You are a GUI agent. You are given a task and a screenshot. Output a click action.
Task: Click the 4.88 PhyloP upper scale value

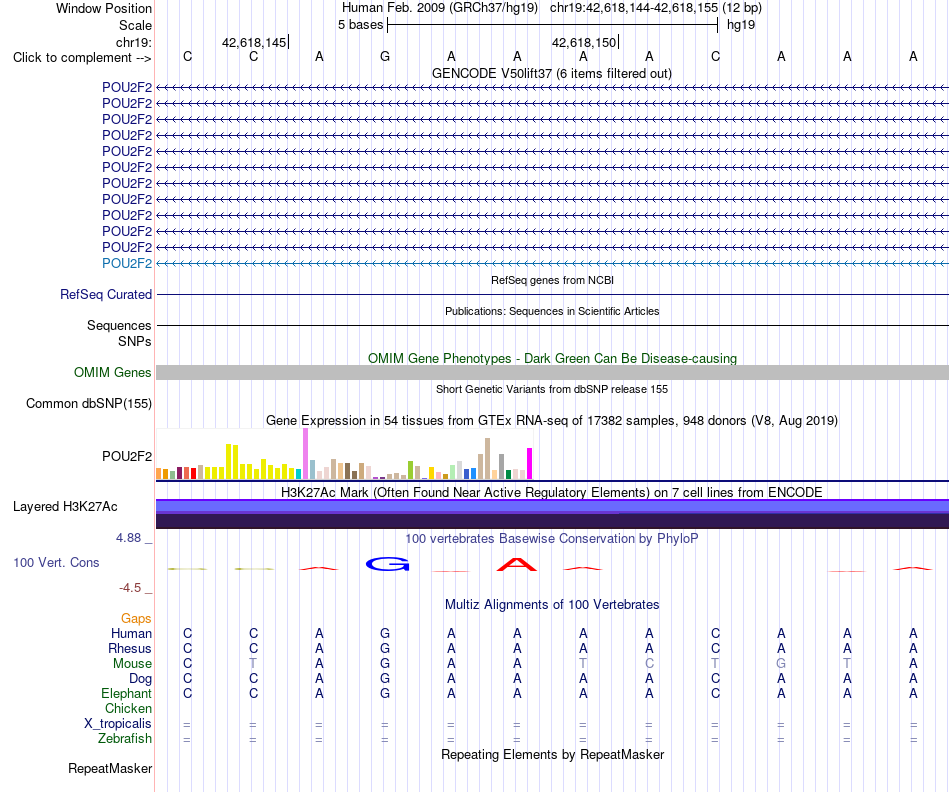[128, 537]
